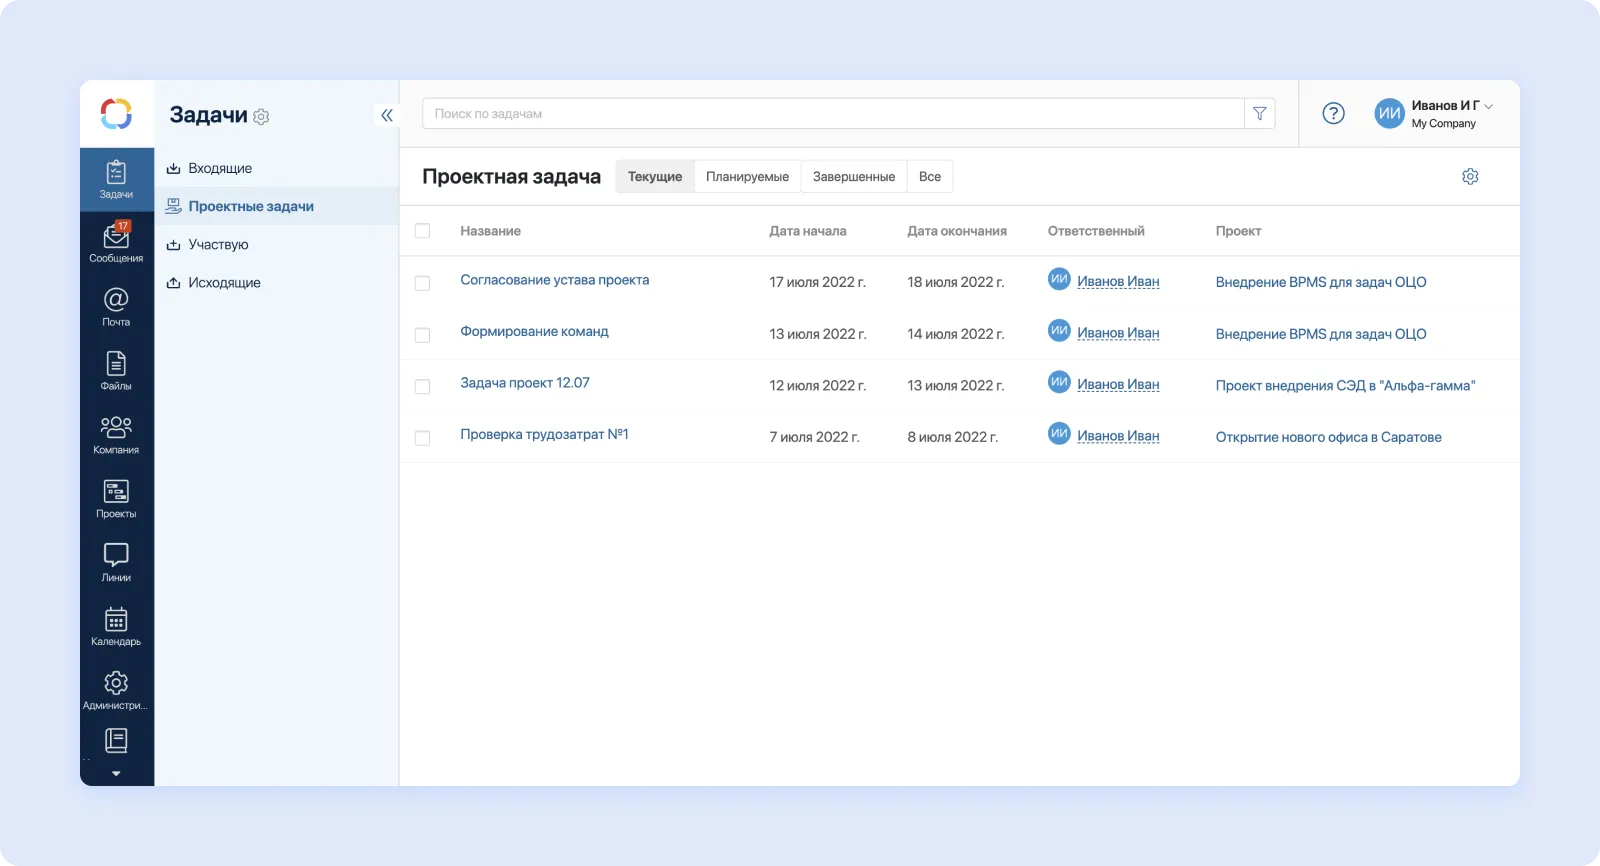The image size is (1600, 866).
Task: Open the Почта mail icon
Action: 116,307
